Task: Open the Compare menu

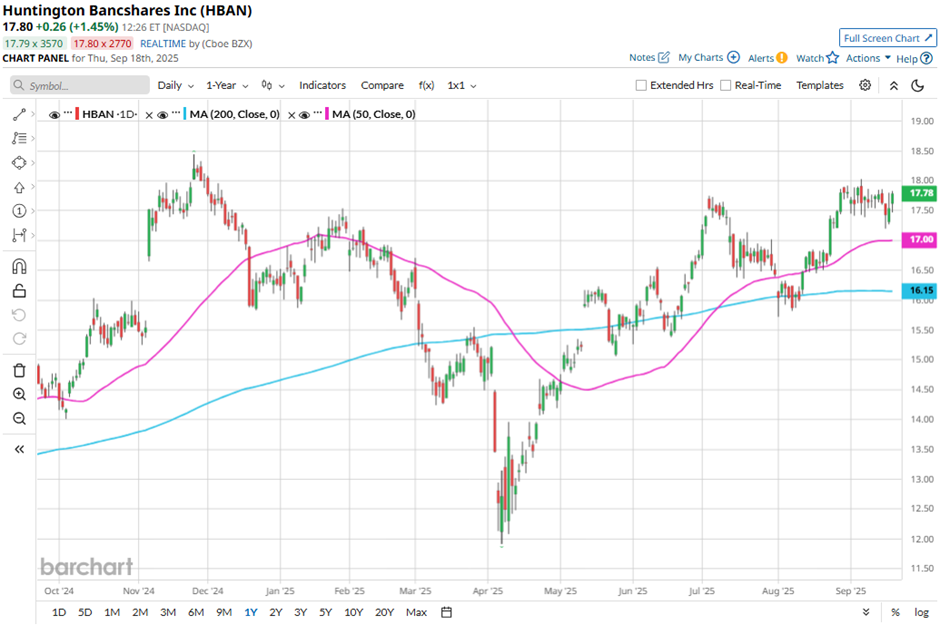Action: [382, 86]
